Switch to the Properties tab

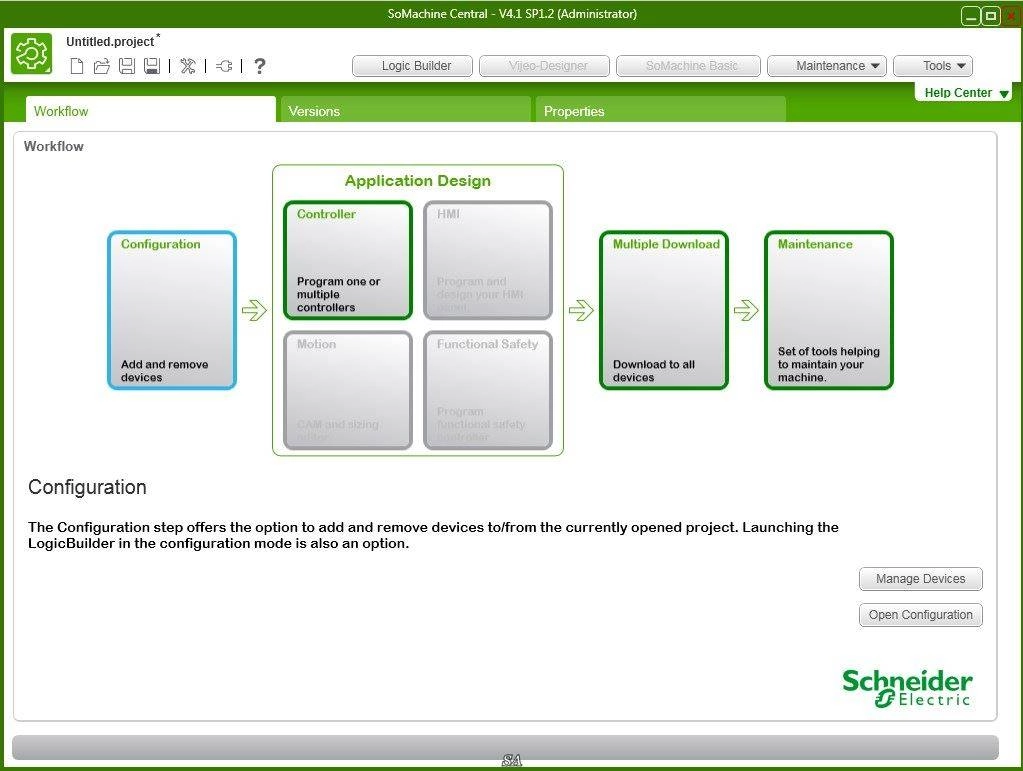[x=660, y=110]
